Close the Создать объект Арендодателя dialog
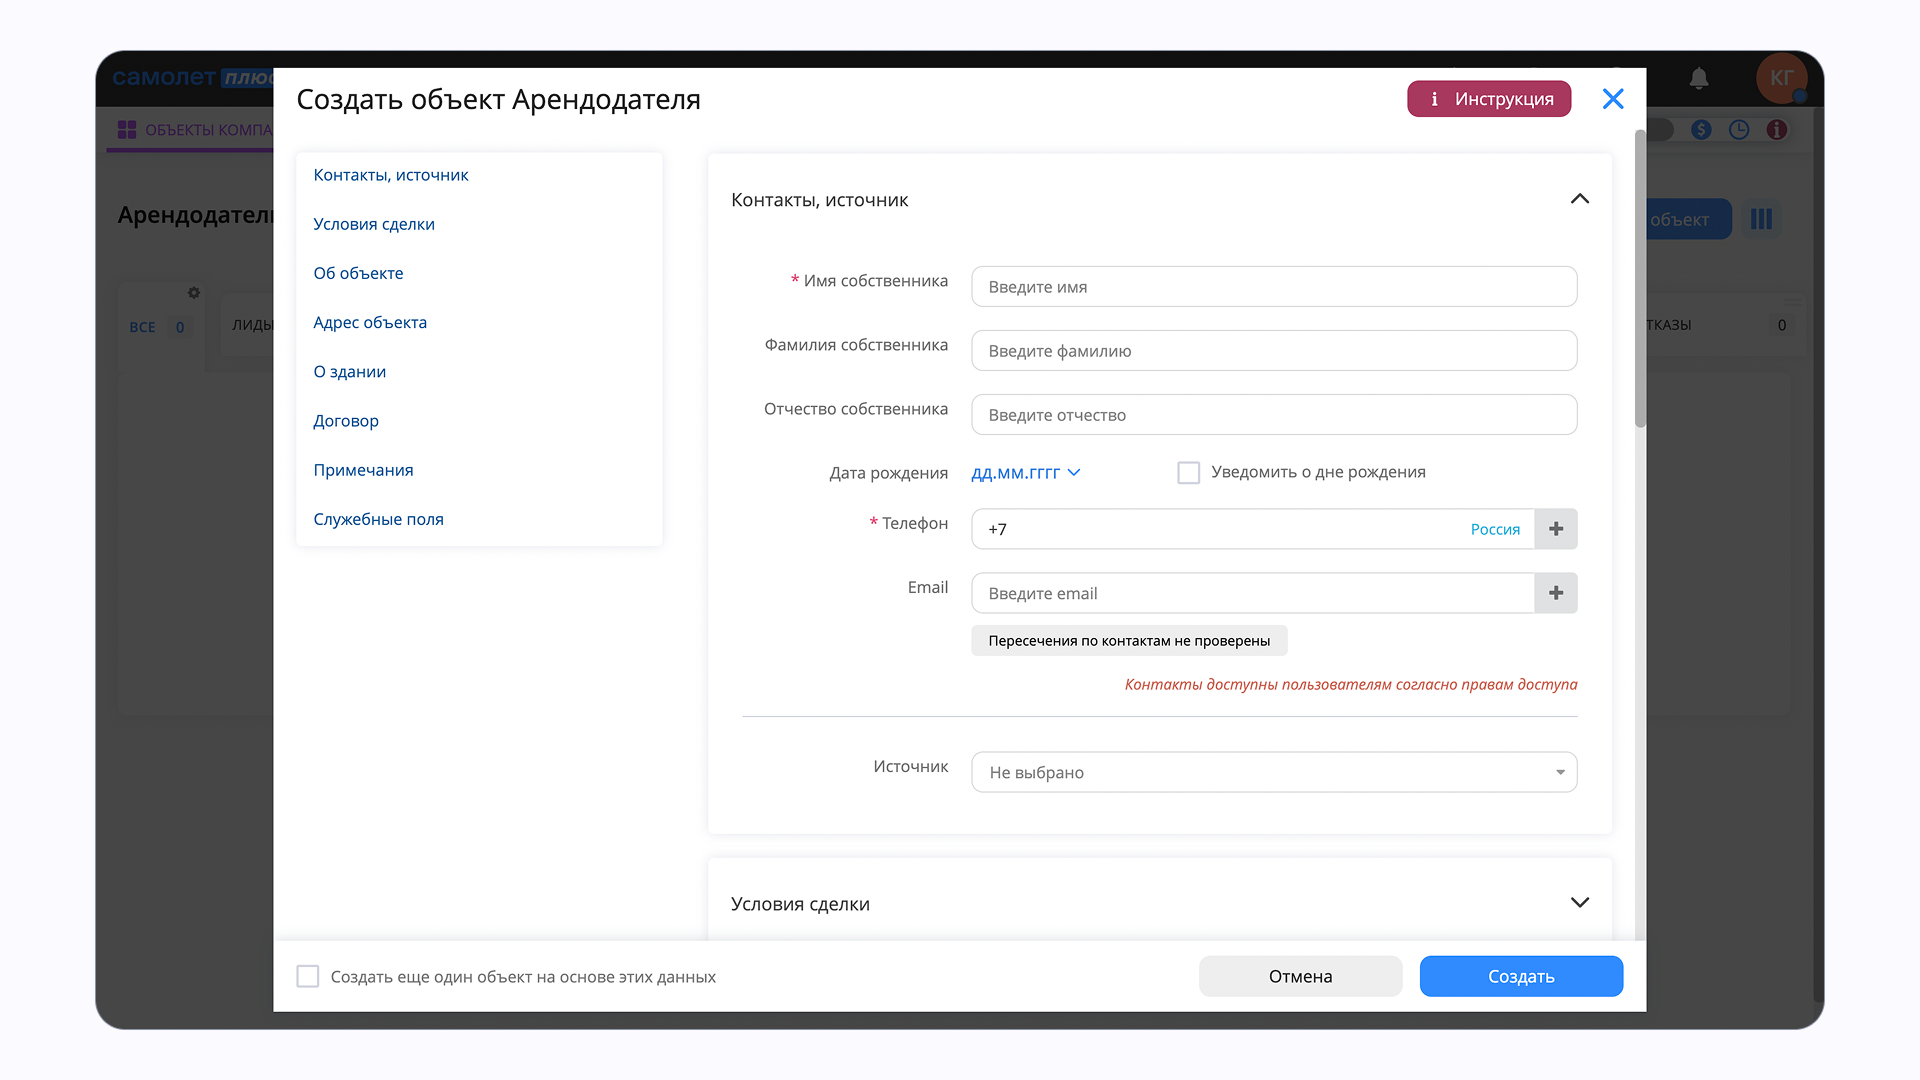The height and width of the screenshot is (1080, 1920). (x=1612, y=99)
